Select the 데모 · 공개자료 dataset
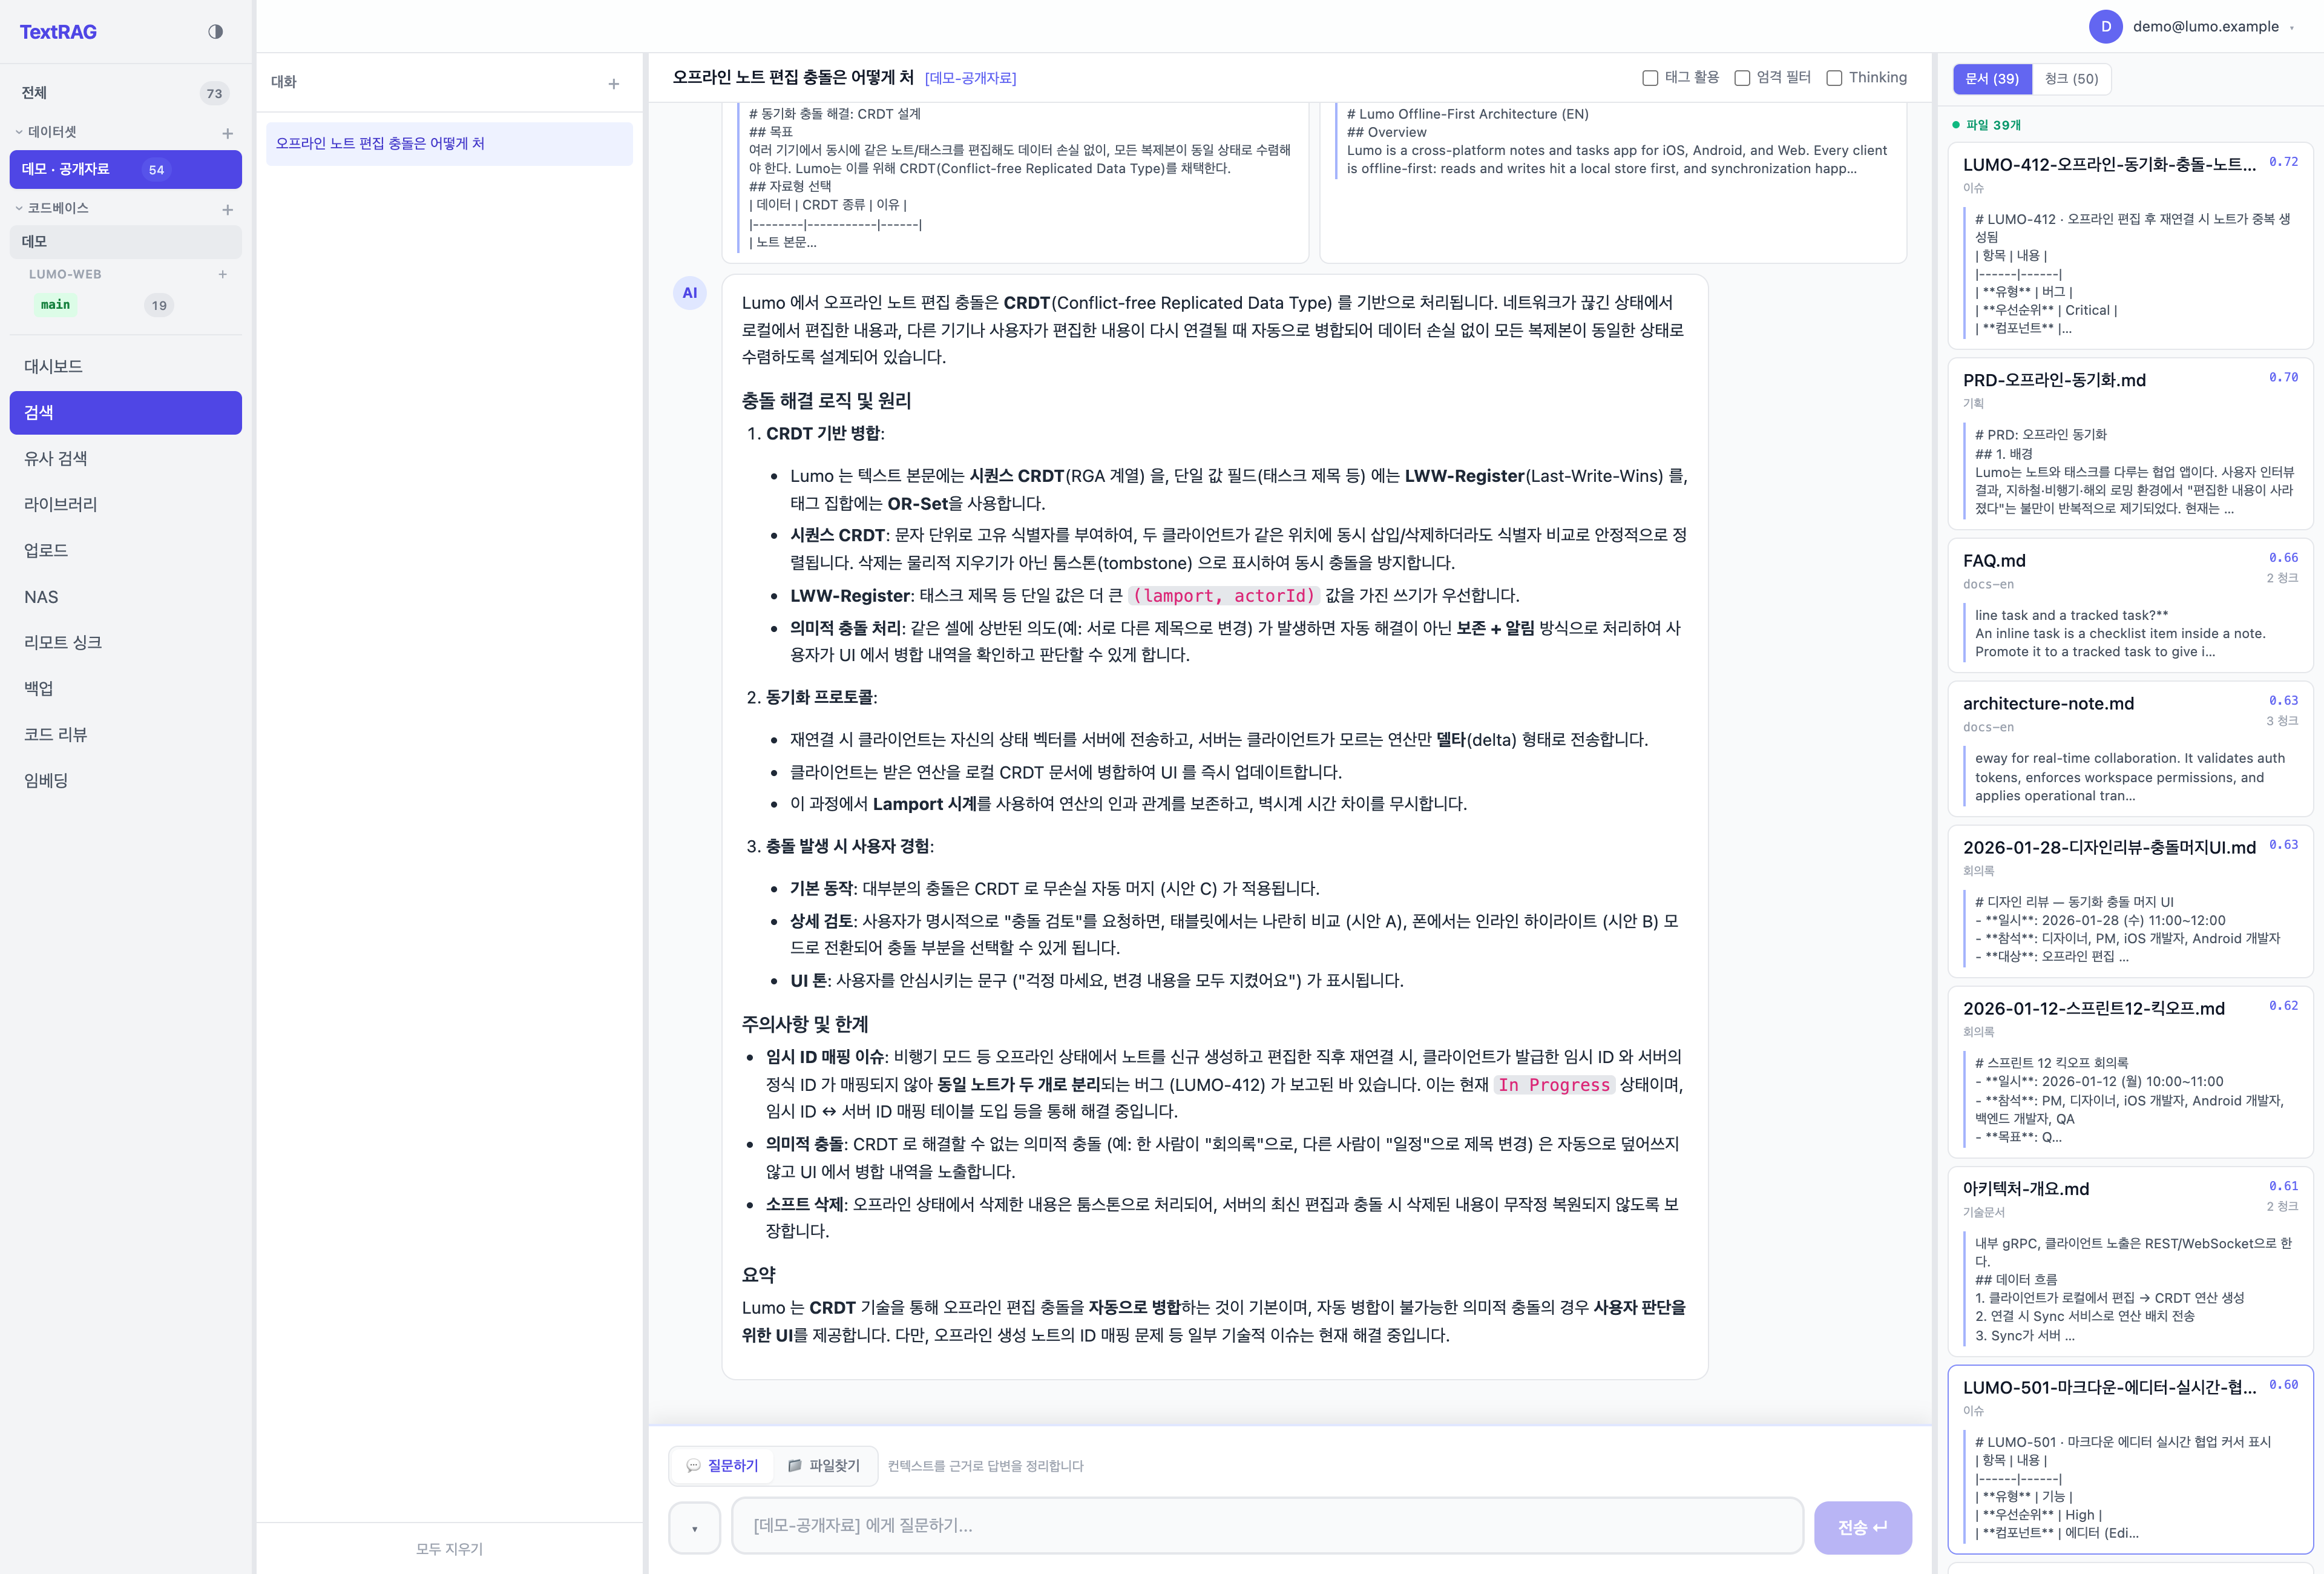 click(126, 169)
